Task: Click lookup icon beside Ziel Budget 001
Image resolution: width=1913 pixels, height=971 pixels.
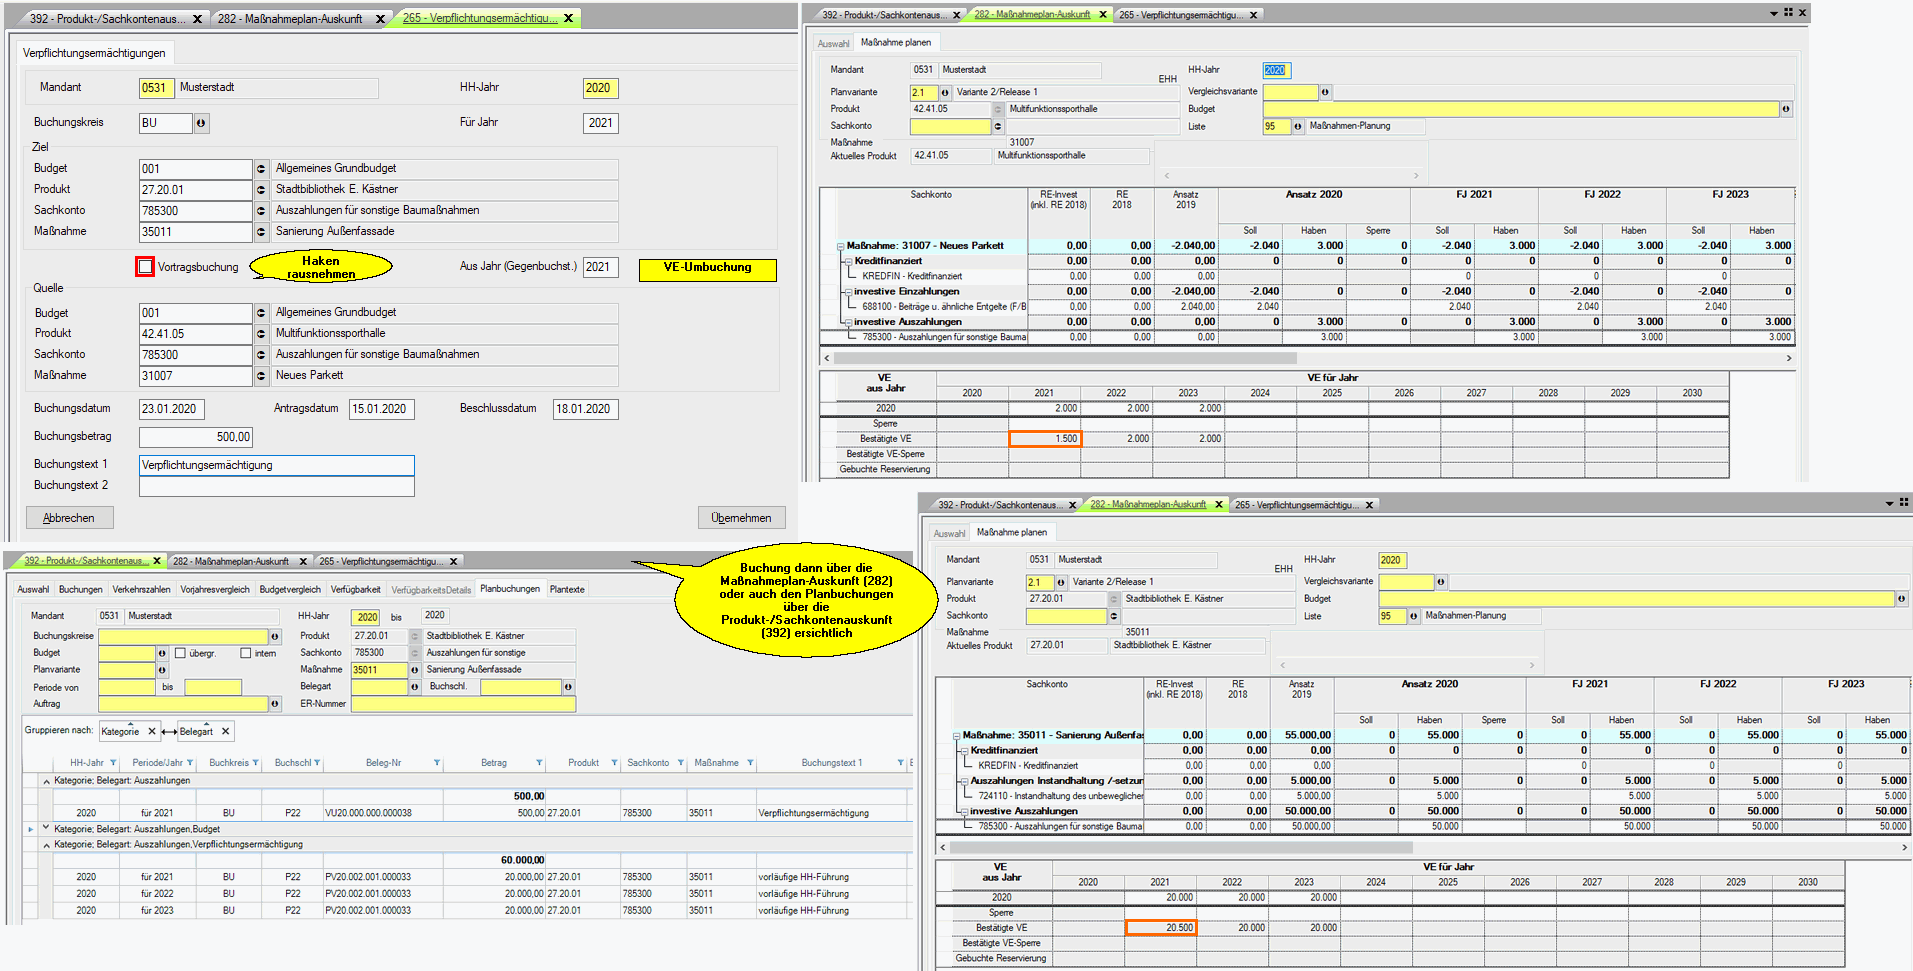Action: pos(261,169)
